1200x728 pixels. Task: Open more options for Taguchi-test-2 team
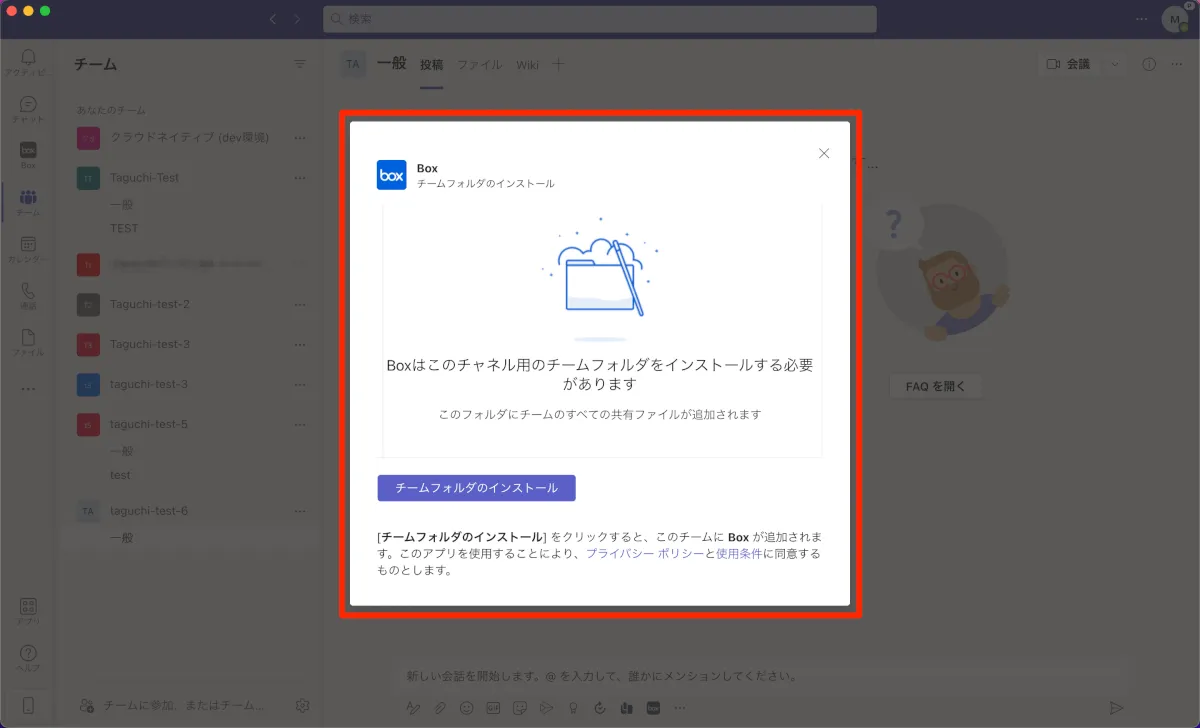[x=300, y=304]
